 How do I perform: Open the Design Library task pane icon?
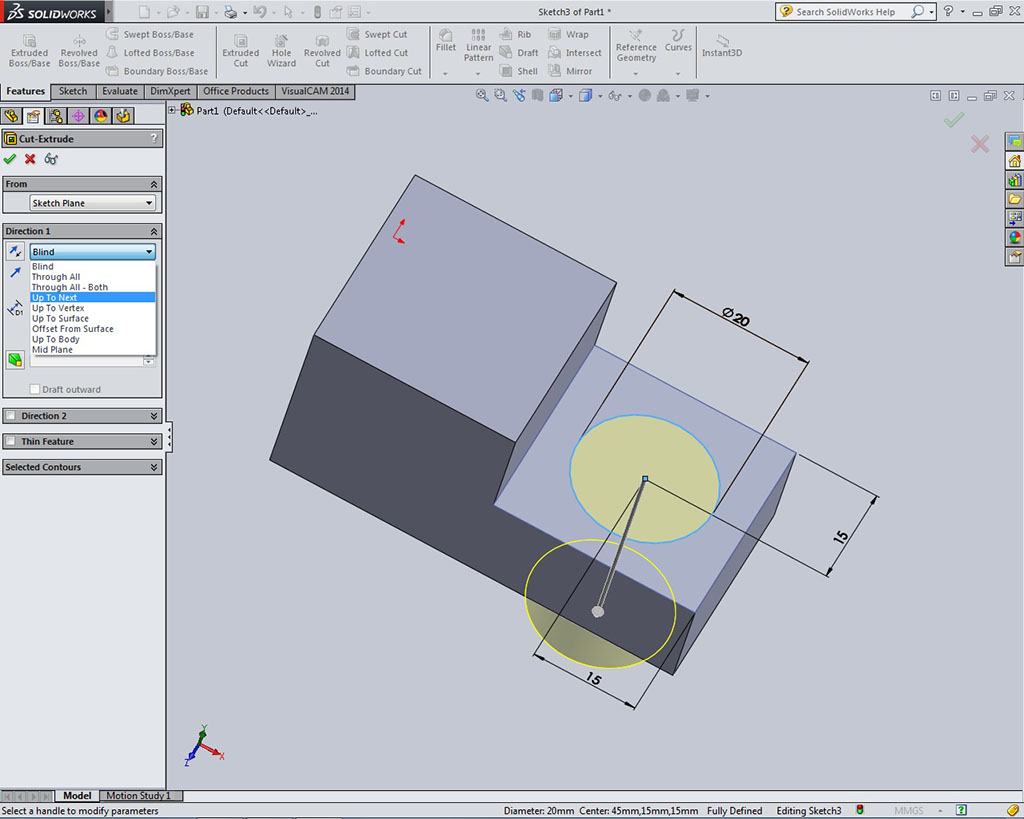tap(1014, 181)
